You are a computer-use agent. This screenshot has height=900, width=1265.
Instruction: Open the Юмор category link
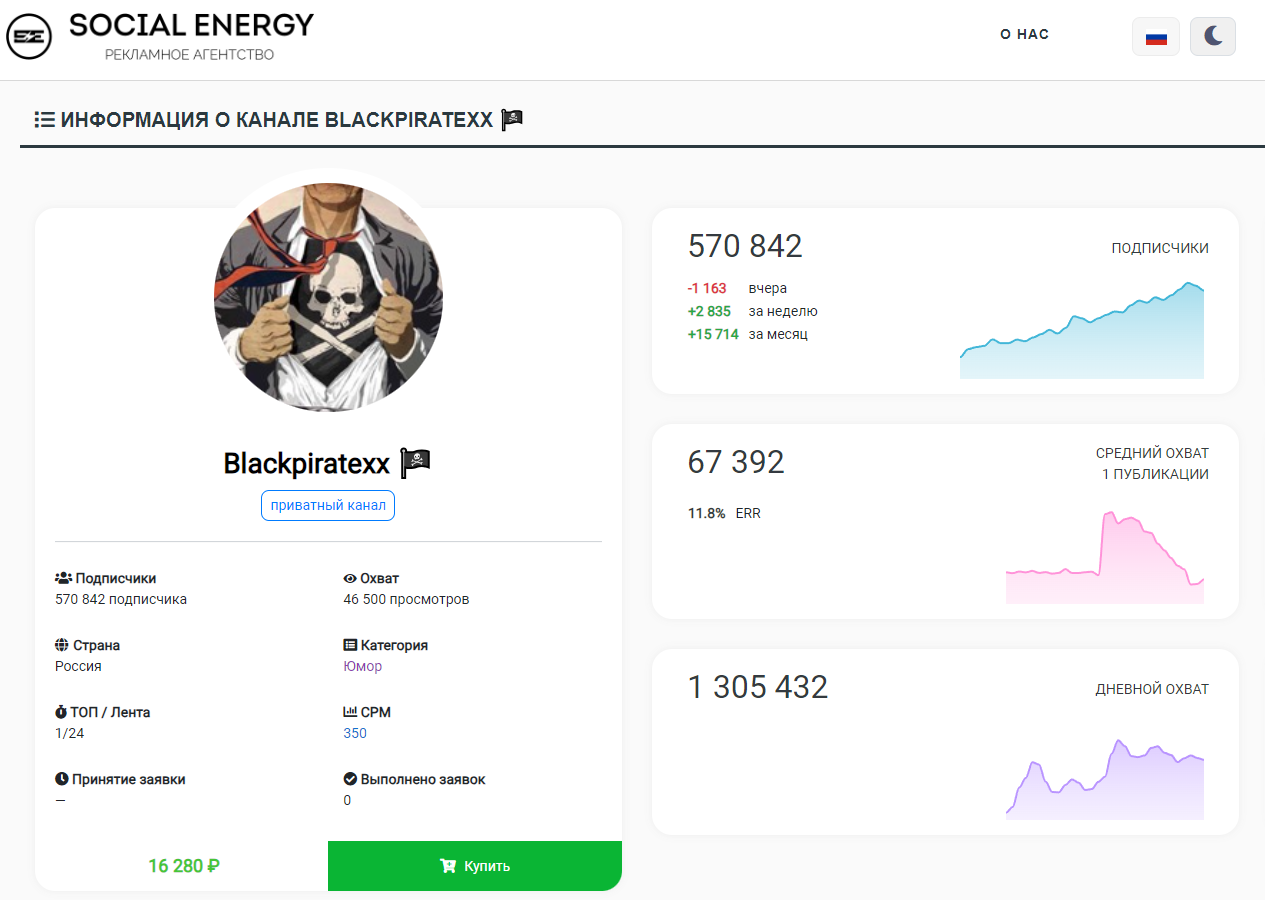[362, 666]
